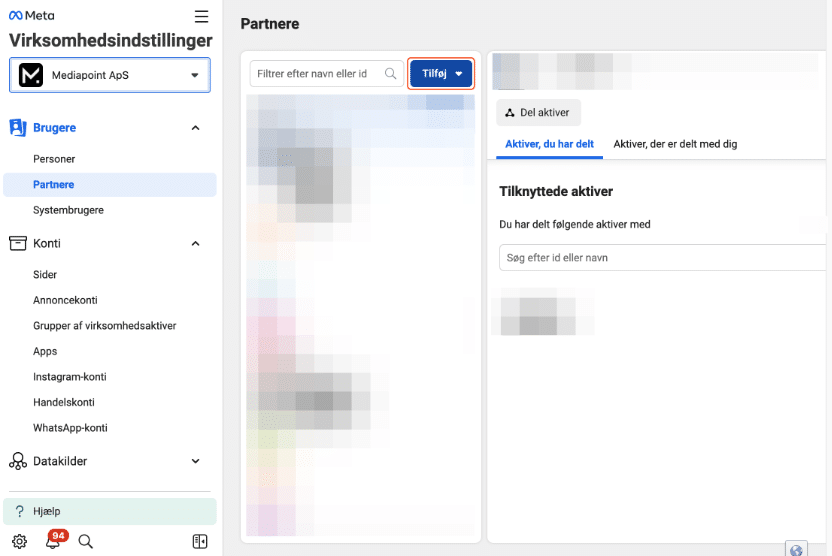Select Partnere in the sidebar
832x556 pixels.
coord(110,185)
